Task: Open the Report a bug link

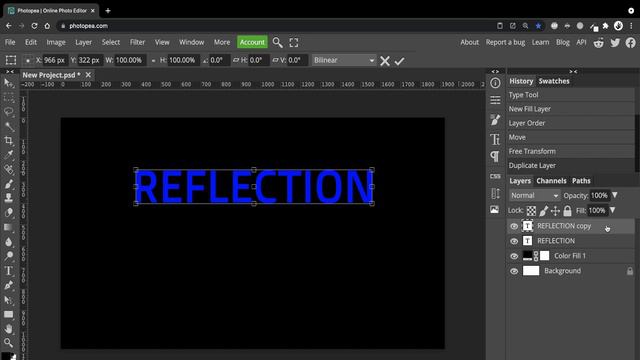Action: point(505,42)
